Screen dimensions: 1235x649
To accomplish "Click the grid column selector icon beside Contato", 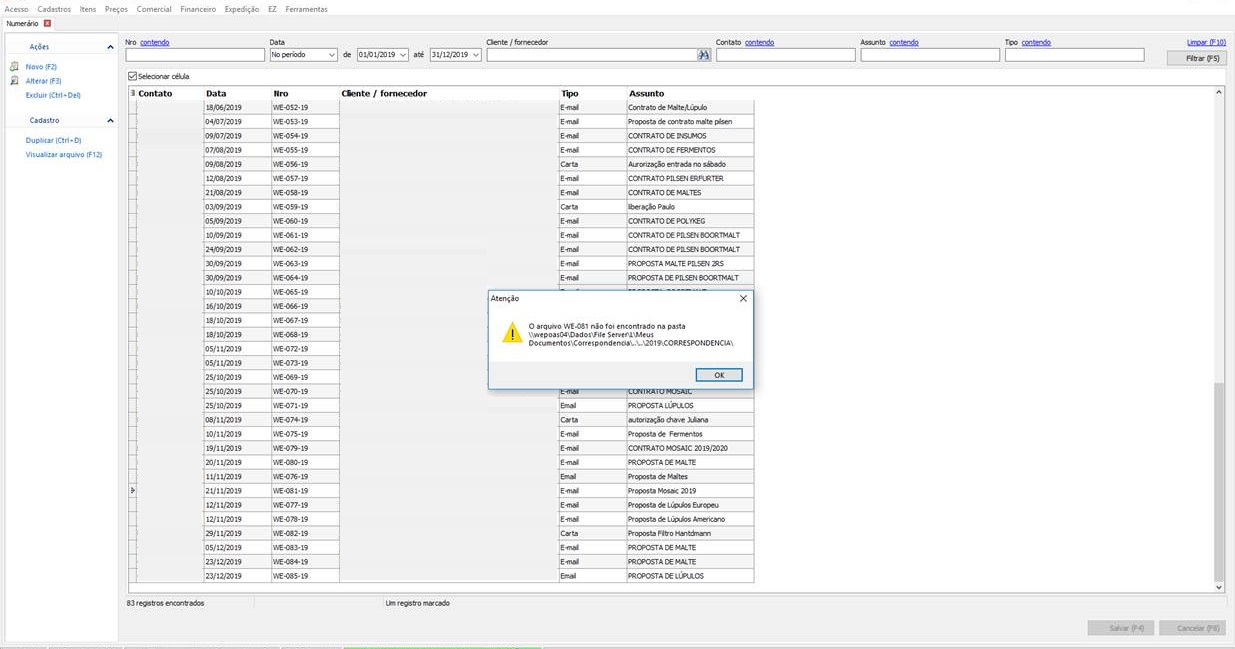I will point(132,93).
